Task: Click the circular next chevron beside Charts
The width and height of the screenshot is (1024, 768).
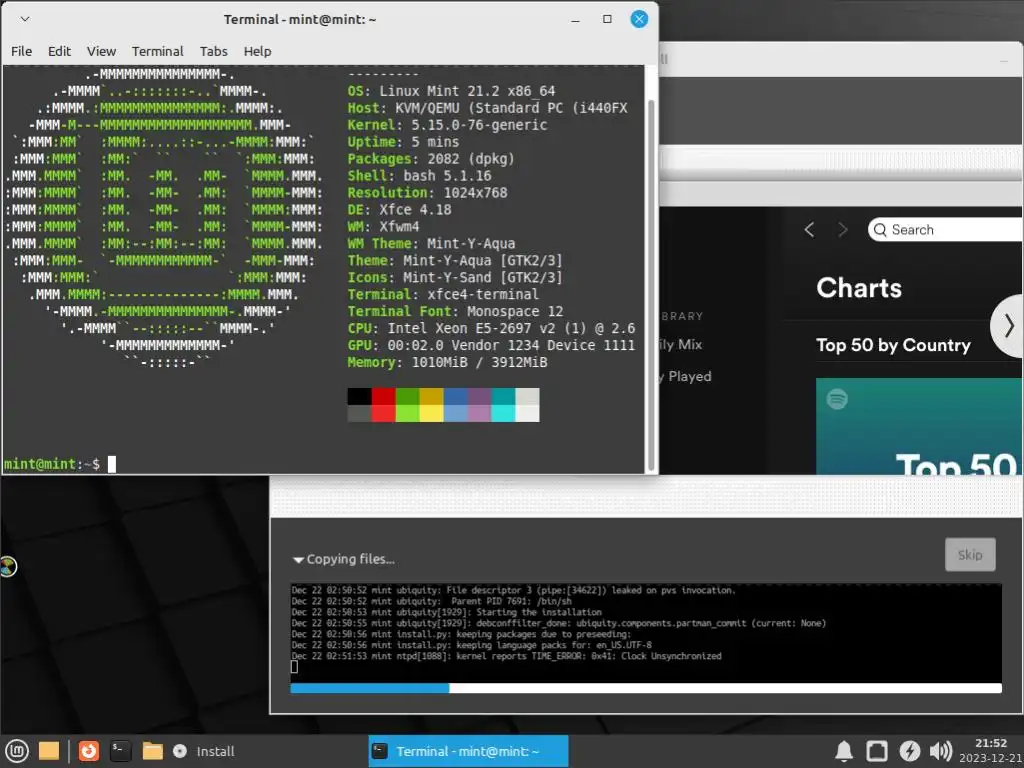Action: coord(1008,326)
